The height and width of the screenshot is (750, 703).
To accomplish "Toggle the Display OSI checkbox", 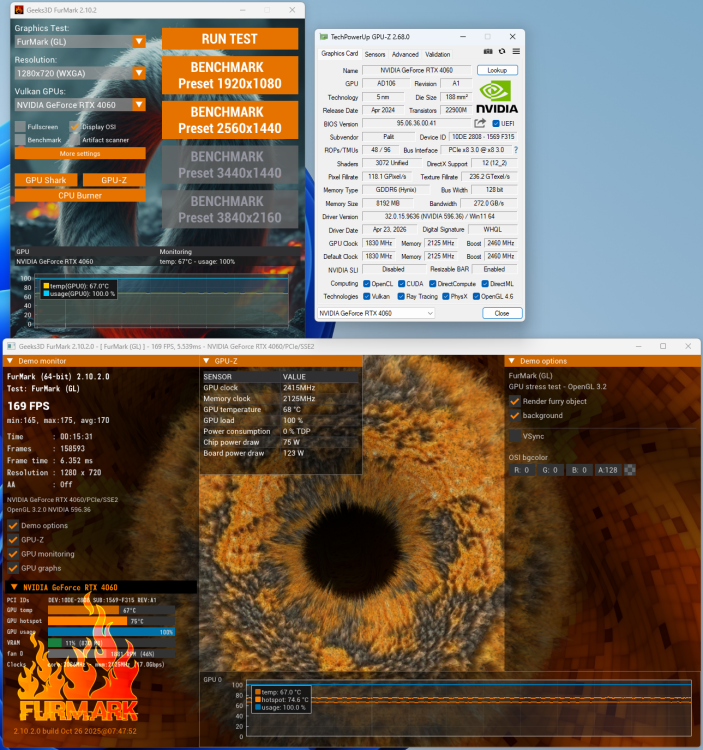I will pyautogui.click(x=75, y=127).
